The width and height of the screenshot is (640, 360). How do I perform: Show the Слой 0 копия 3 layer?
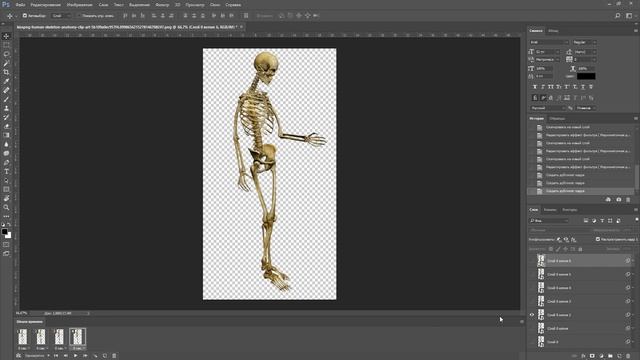[532, 301]
